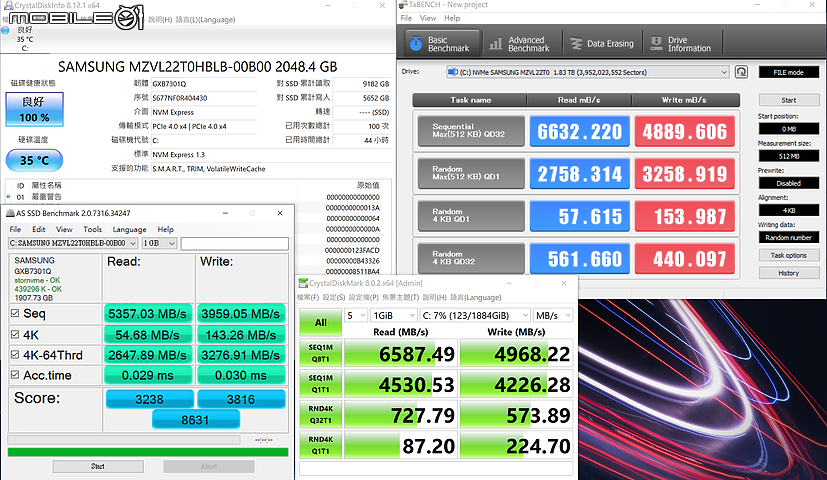
Task: Click the empty AS SSD text field
Action: pyautogui.click(x=234, y=243)
